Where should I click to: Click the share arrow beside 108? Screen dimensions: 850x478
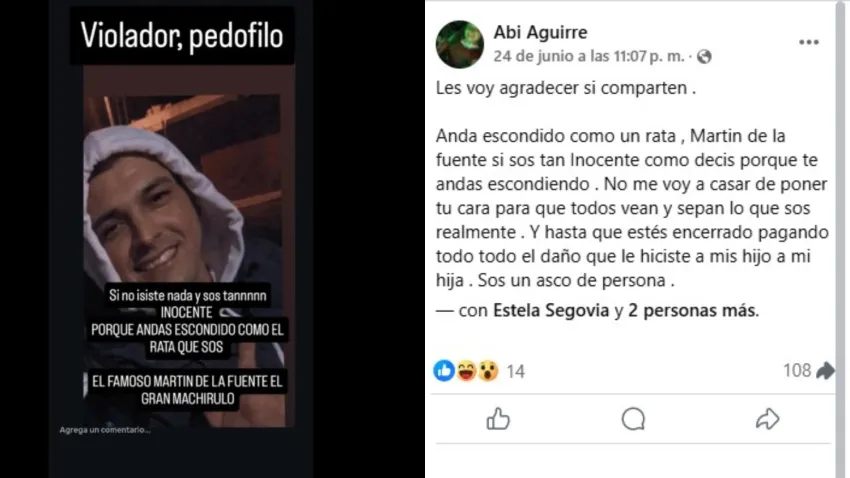pos(825,371)
